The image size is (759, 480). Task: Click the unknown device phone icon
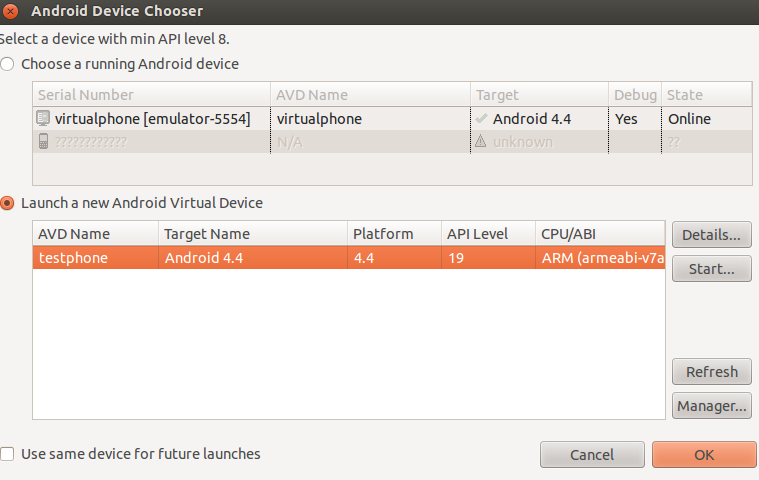click(x=43, y=142)
